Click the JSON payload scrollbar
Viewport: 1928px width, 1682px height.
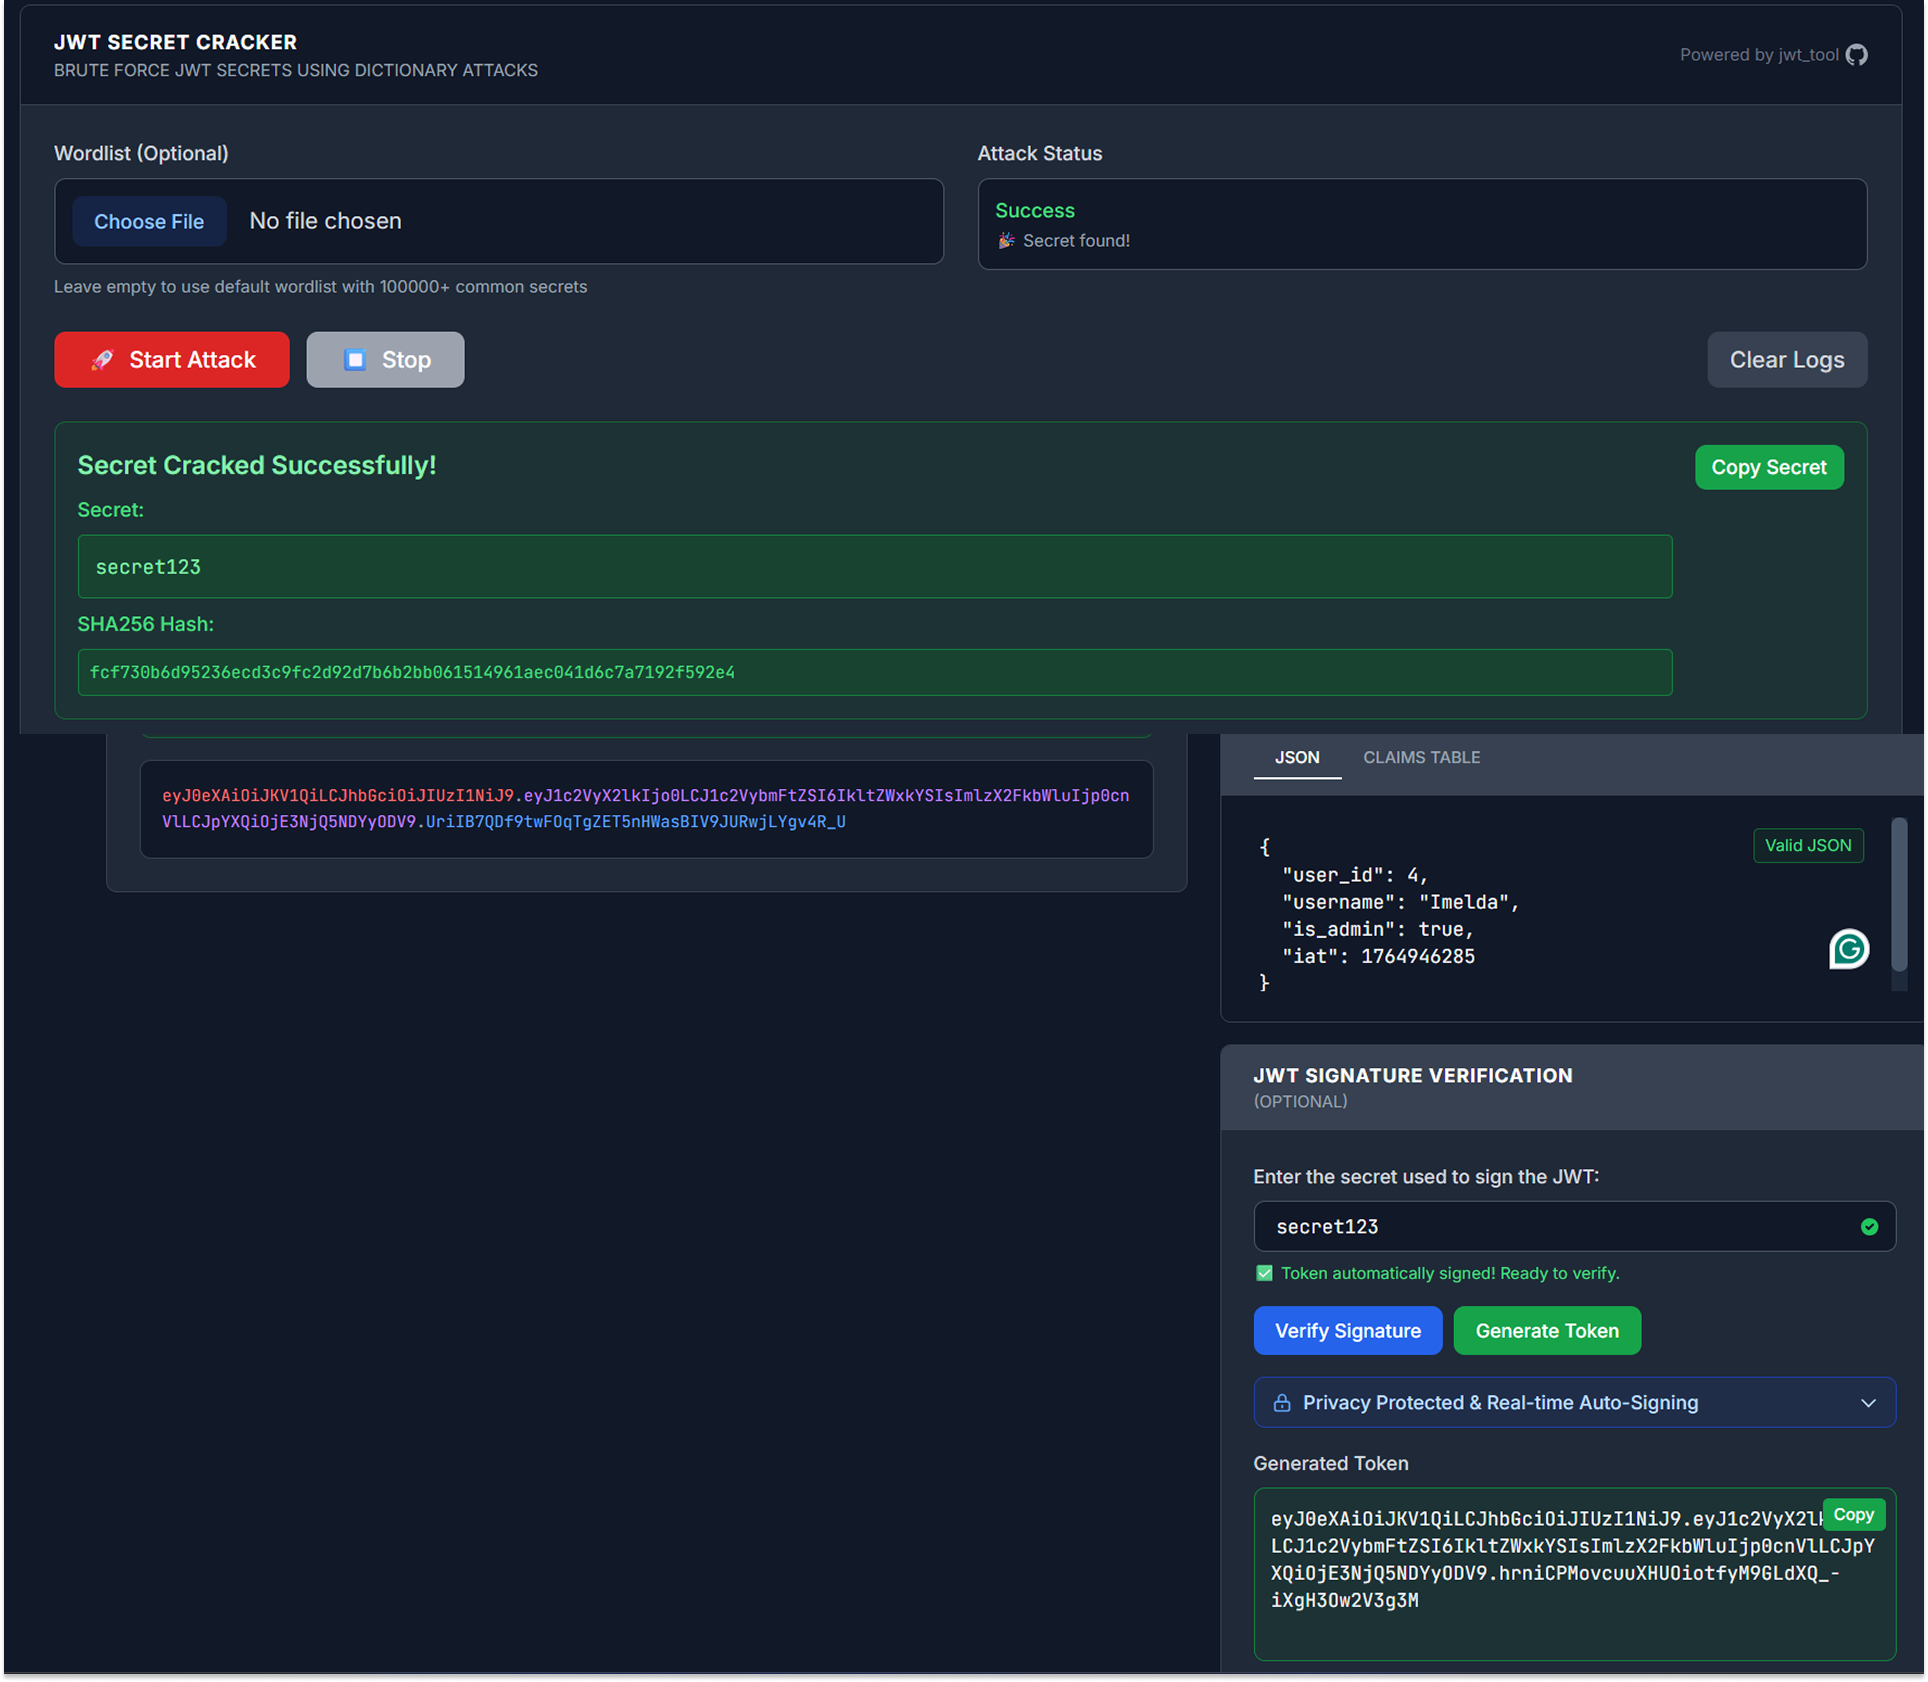pos(1898,895)
